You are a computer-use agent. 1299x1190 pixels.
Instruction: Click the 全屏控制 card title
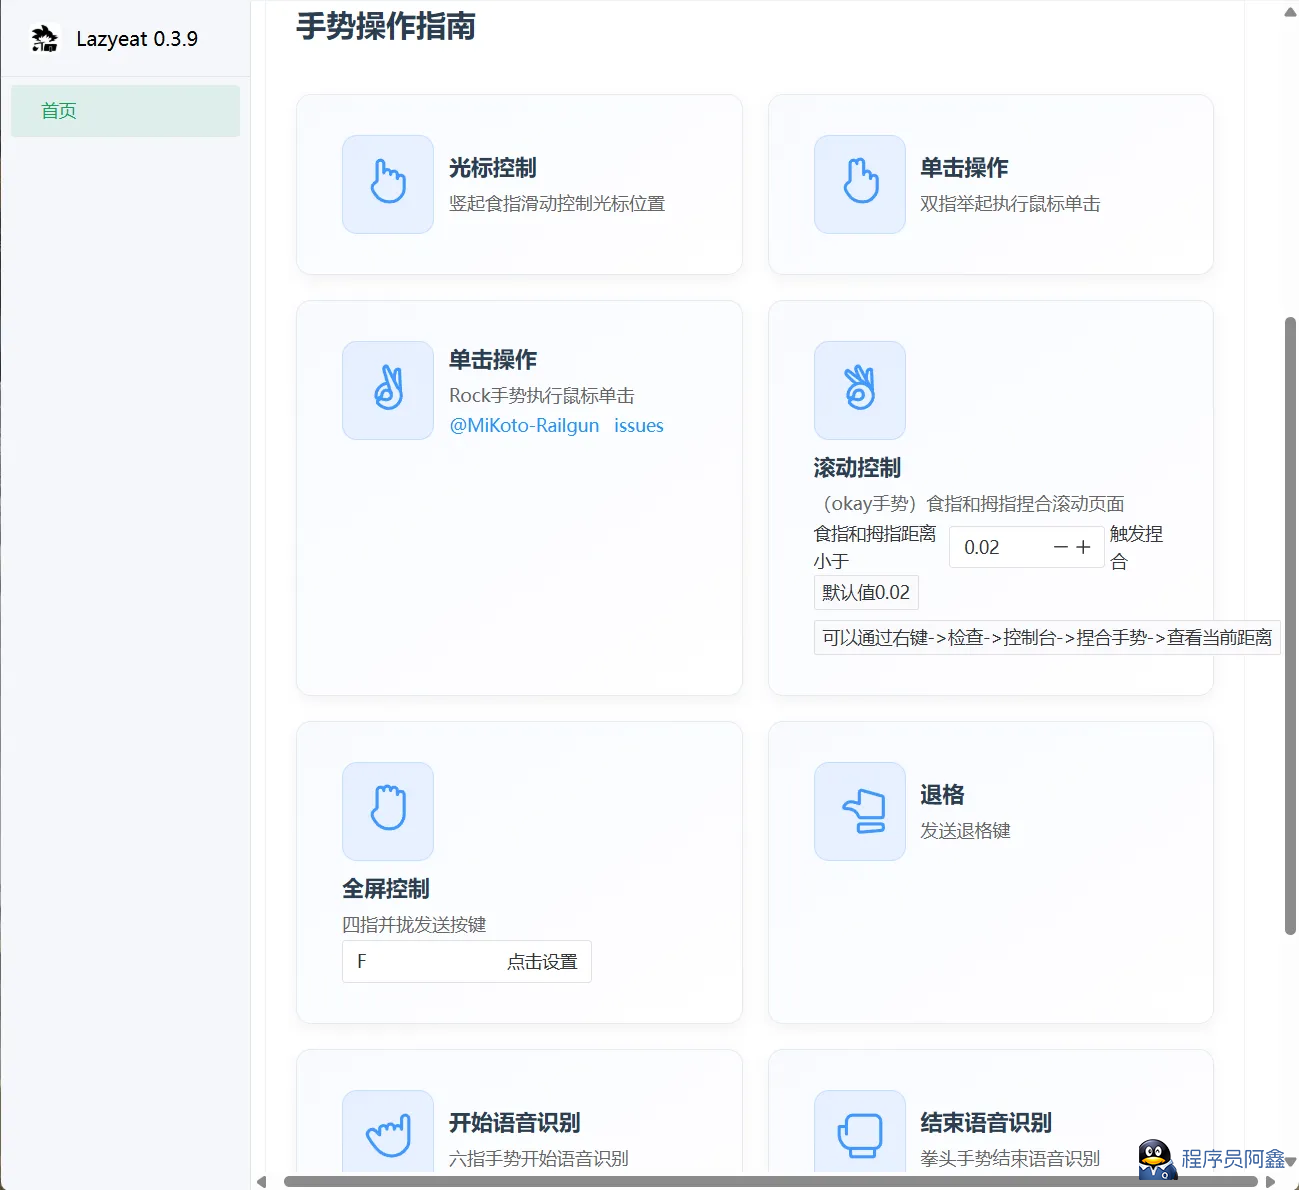click(386, 888)
